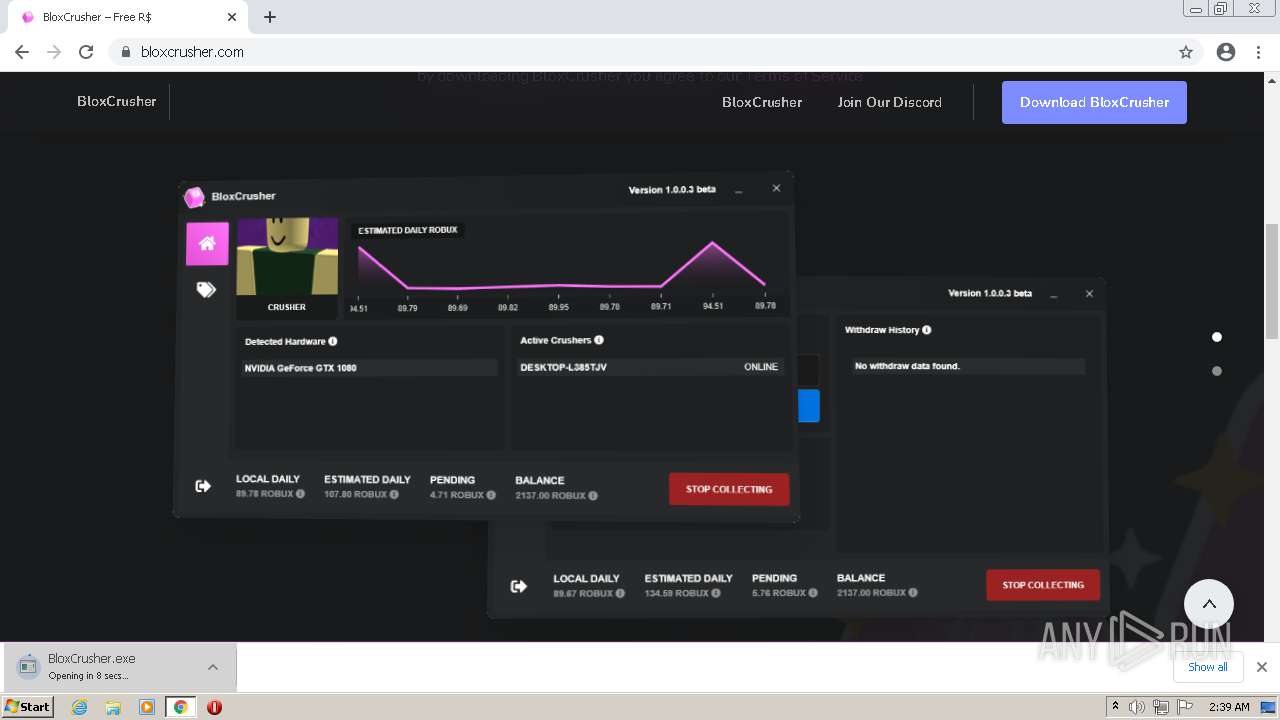The image size is (1280, 720).
Task: Click info icon beside 89.78 ROBUX local daily
Action: (x=300, y=494)
